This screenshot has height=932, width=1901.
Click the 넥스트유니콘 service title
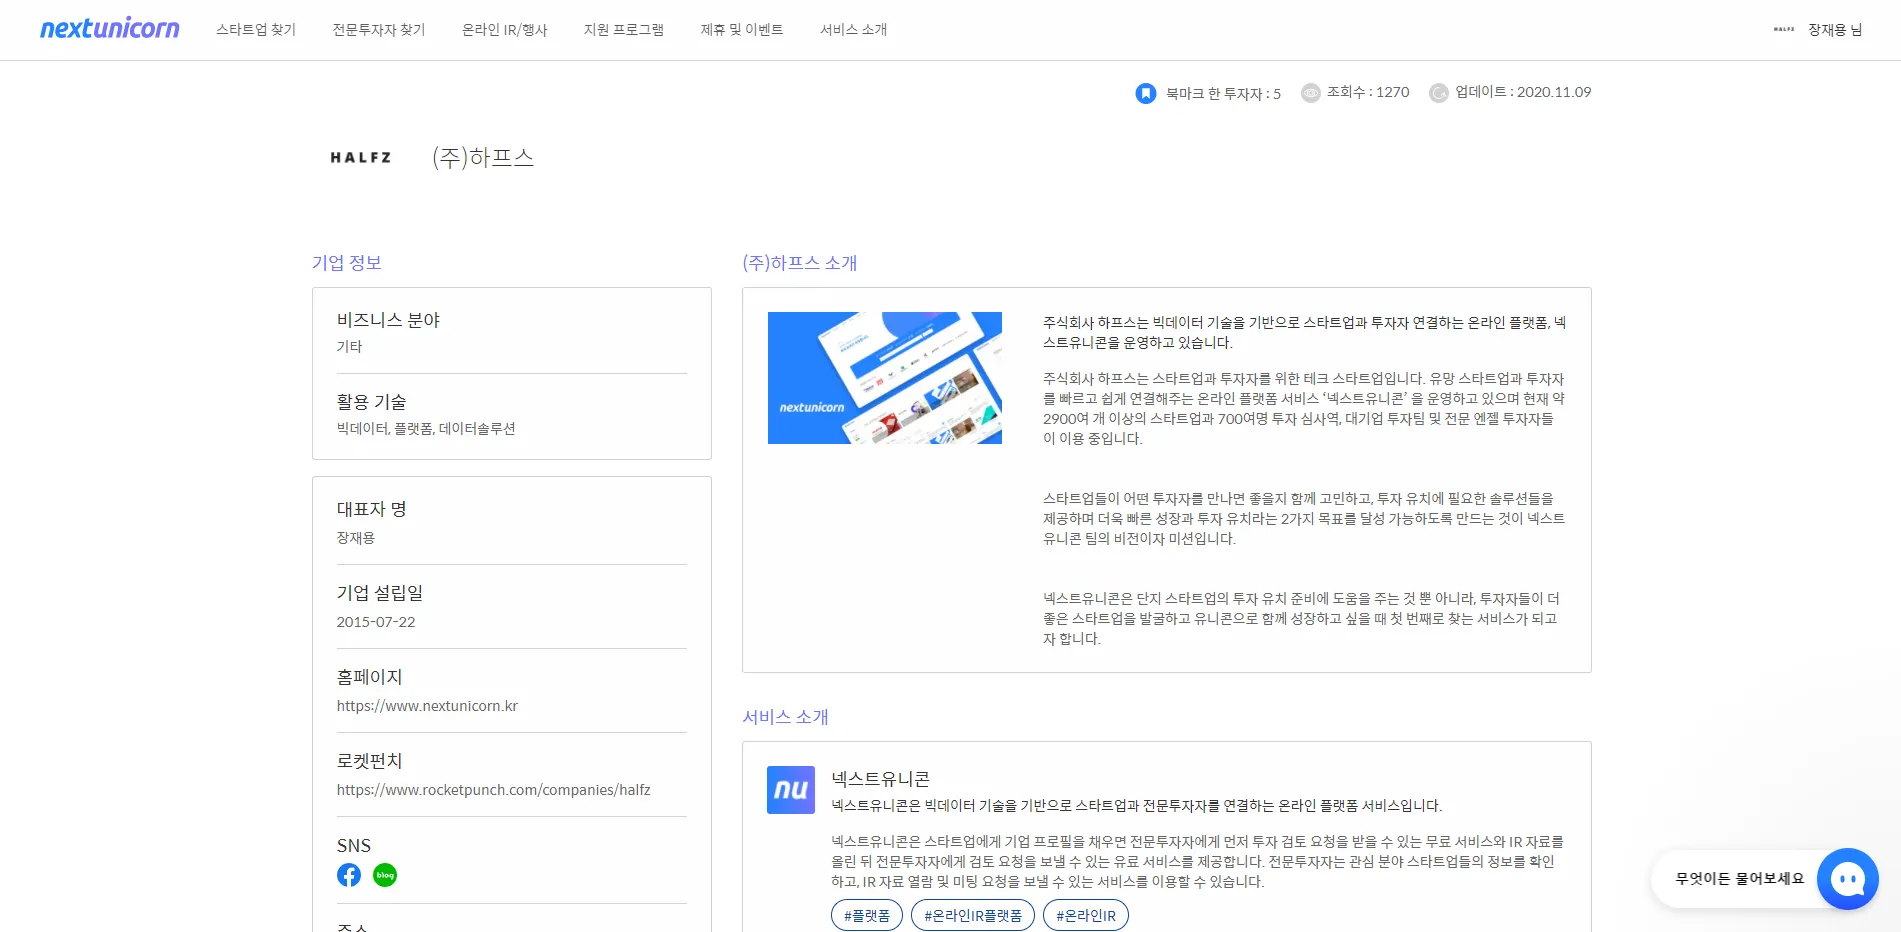tap(881, 779)
